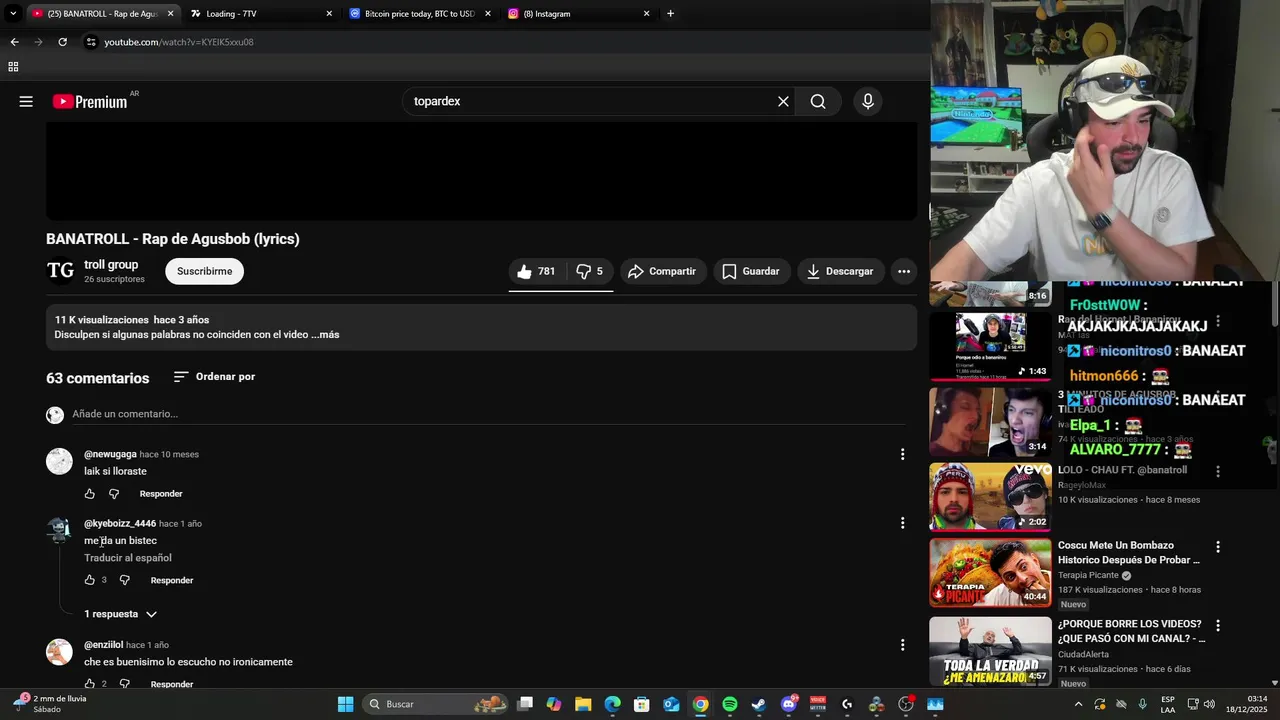1280x720 pixels.
Task: Open Discord from the taskbar
Action: [789, 704]
